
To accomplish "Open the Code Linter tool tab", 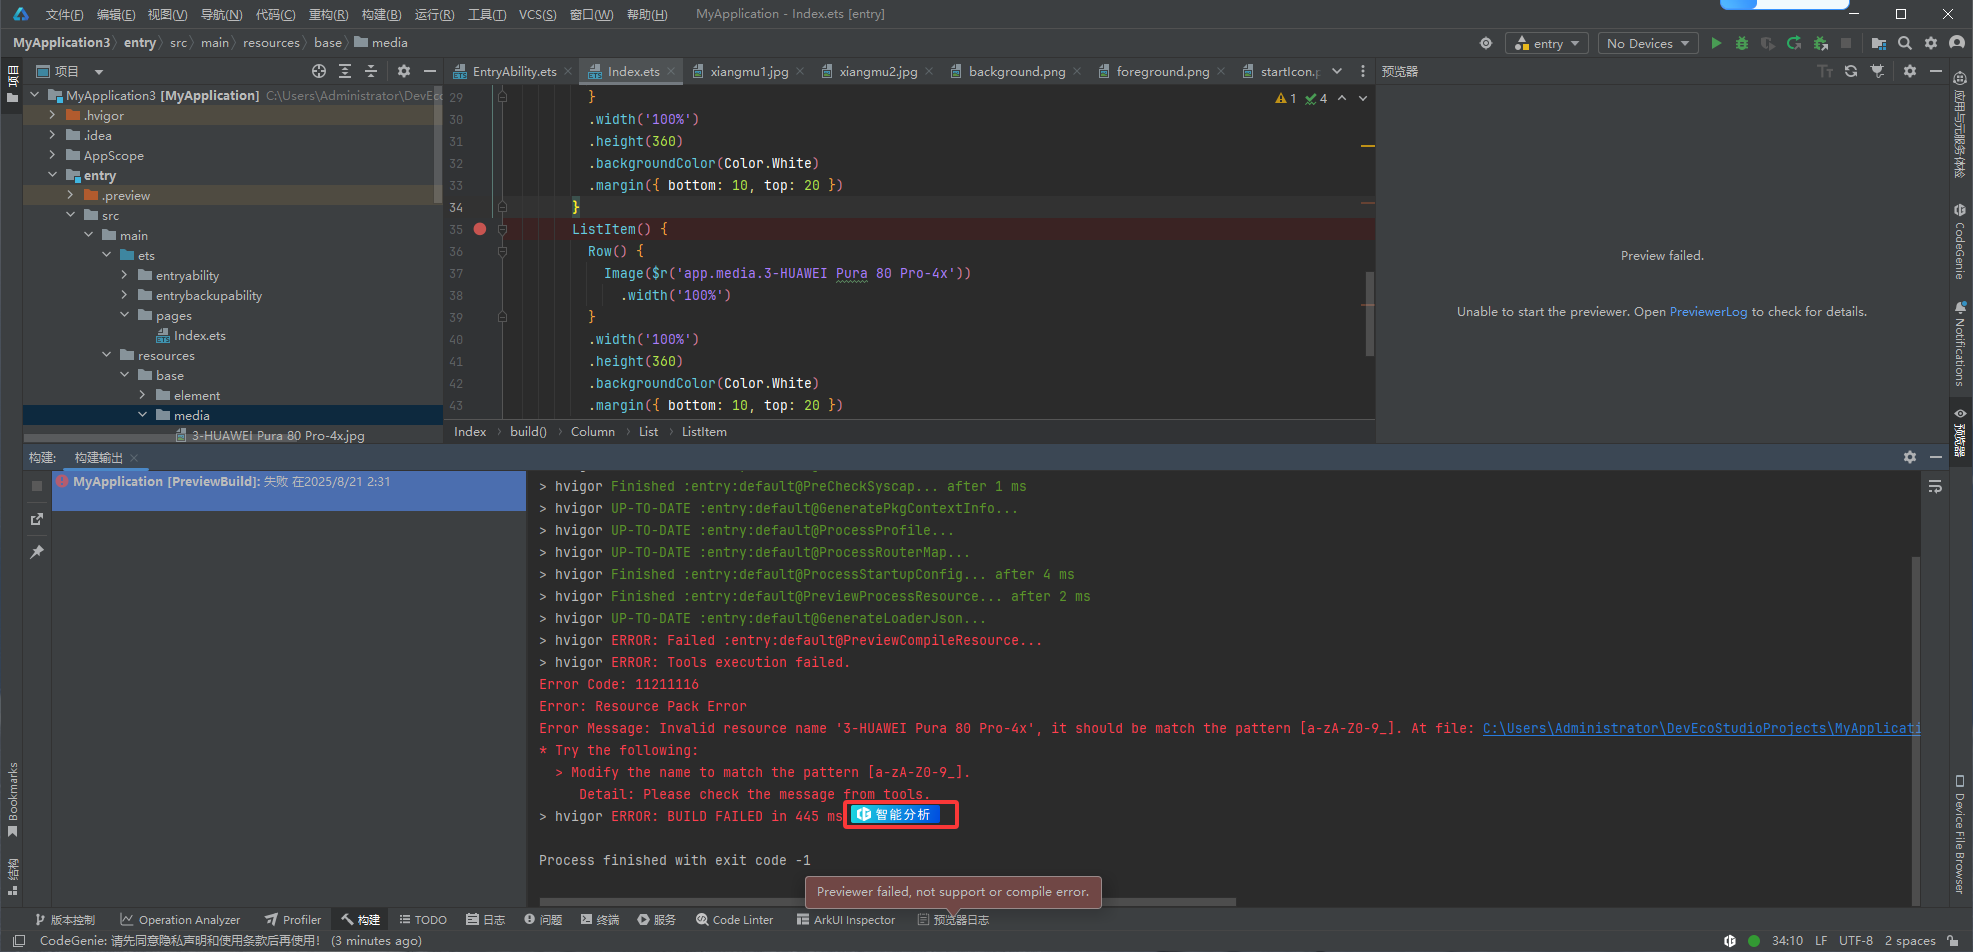I will [734, 919].
